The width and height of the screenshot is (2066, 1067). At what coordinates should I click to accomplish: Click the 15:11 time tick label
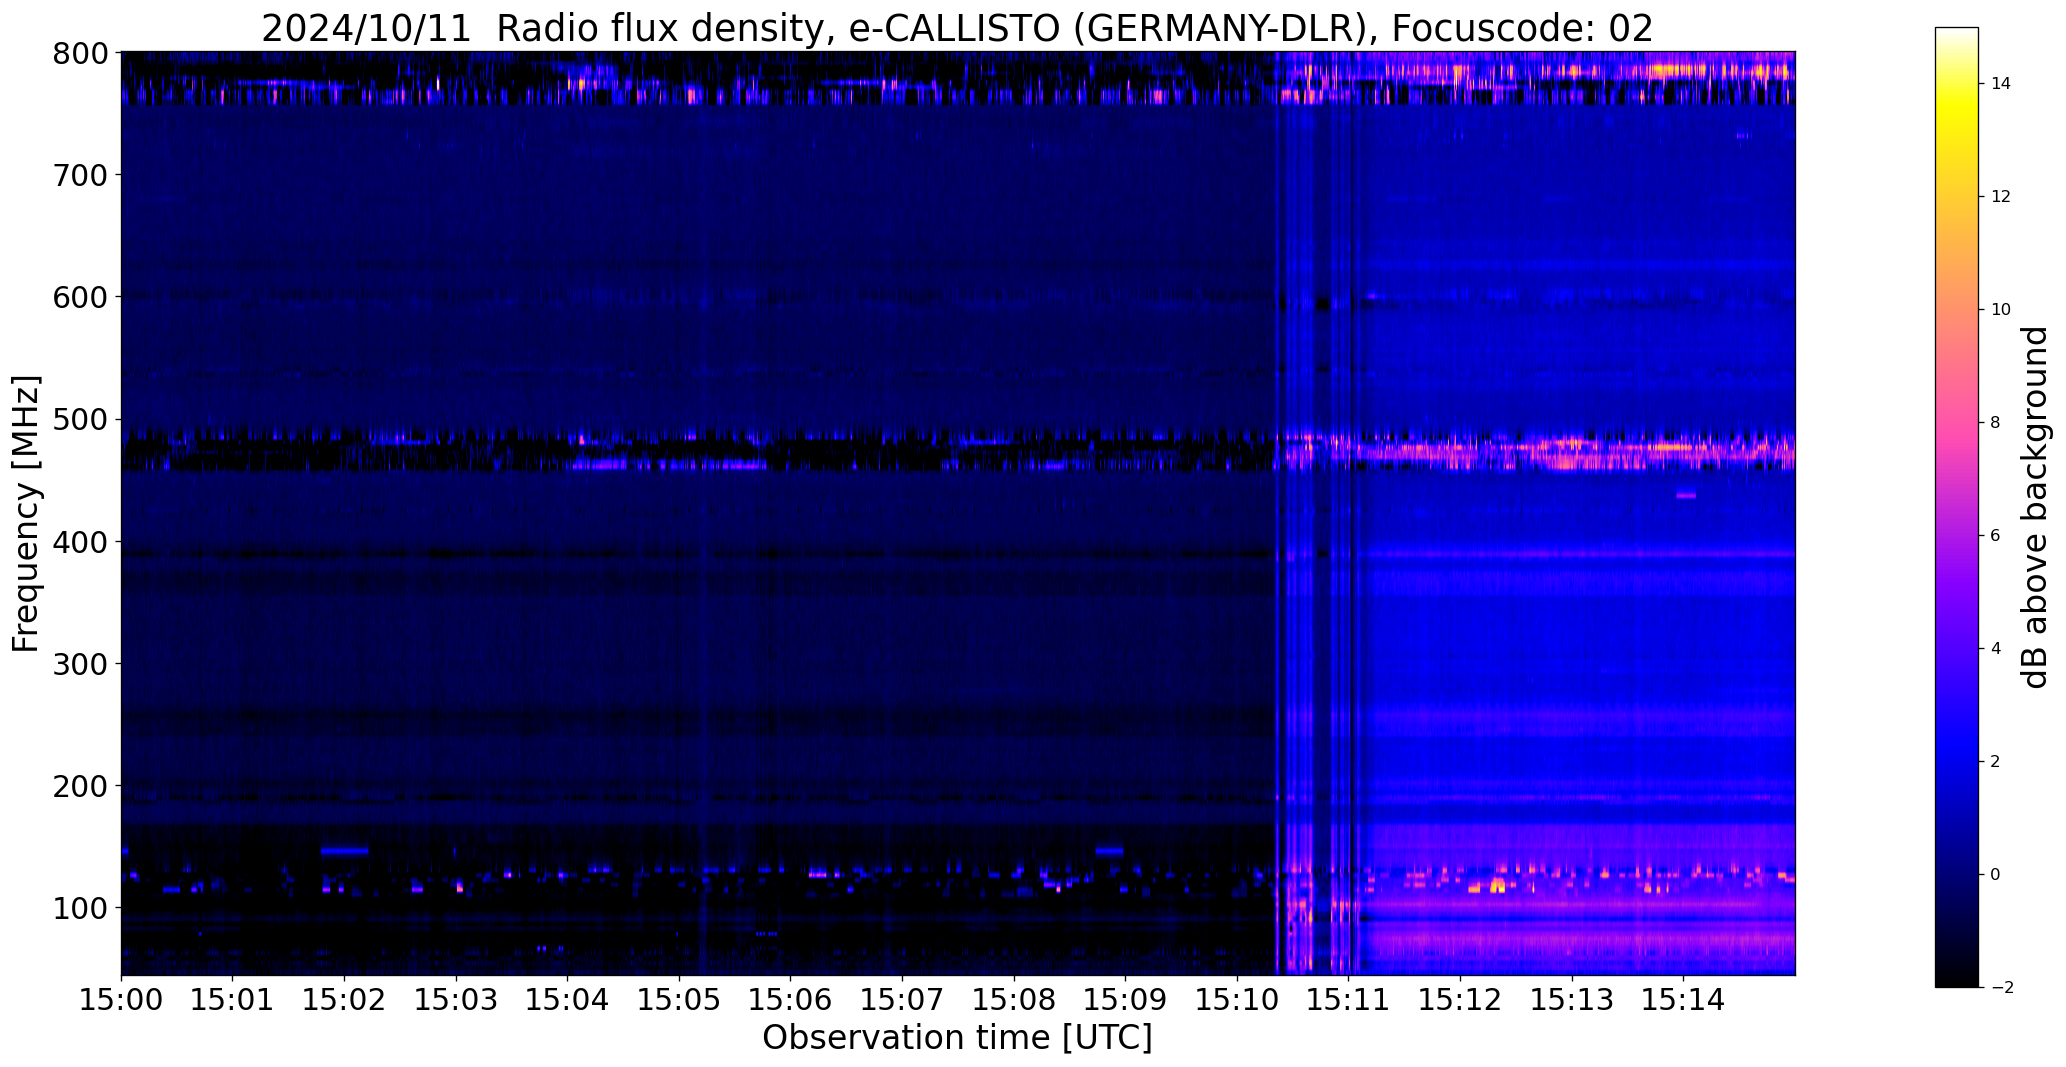[1349, 1000]
